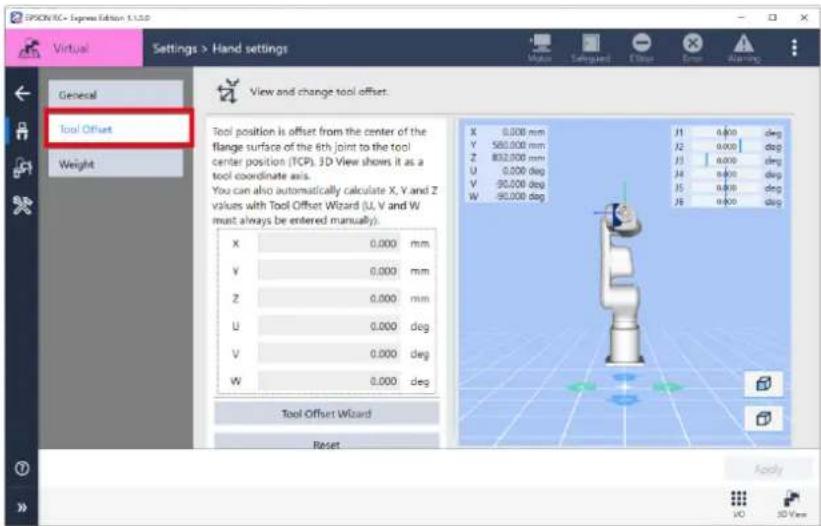Click the upper 3D cube view button

(x=764, y=384)
